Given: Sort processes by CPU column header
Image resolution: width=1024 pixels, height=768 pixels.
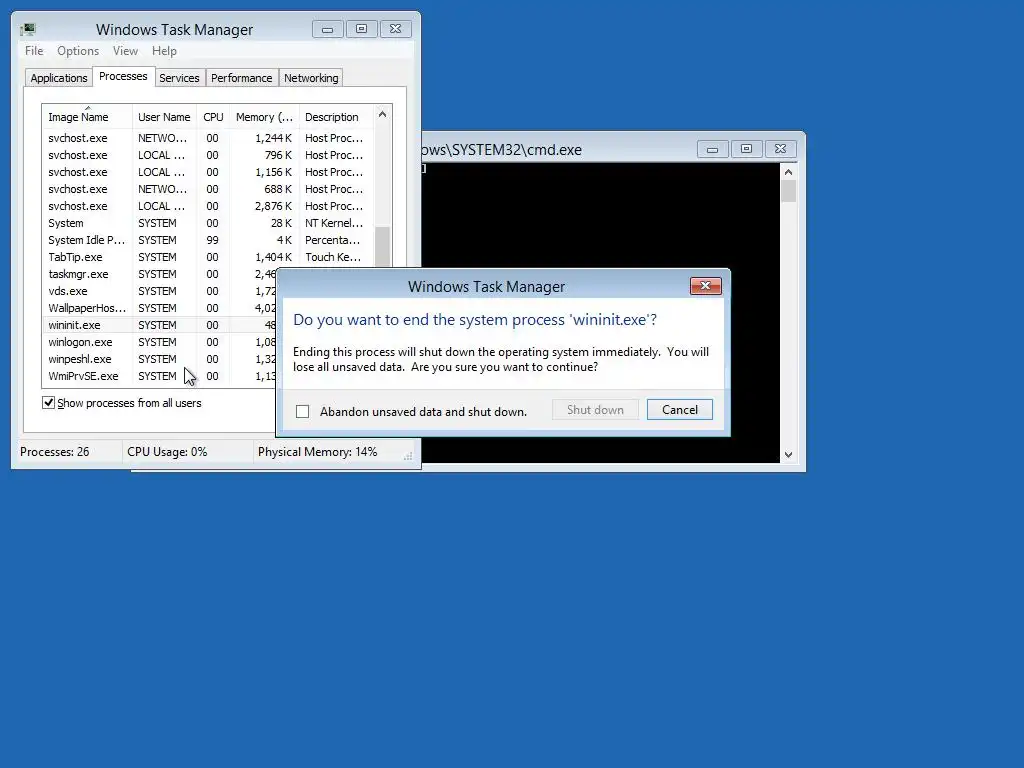Looking at the screenshot, I should click(213, 117).
